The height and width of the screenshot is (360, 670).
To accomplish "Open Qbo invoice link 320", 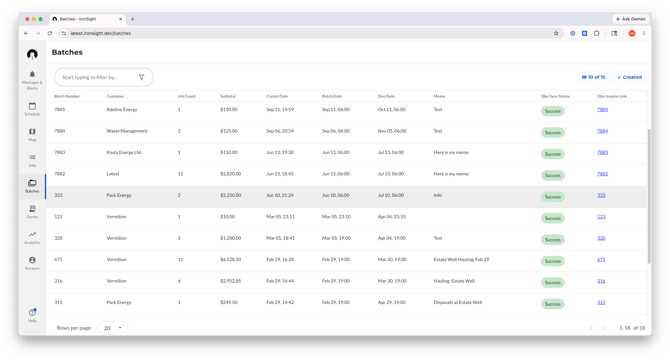I will [601, 238].
